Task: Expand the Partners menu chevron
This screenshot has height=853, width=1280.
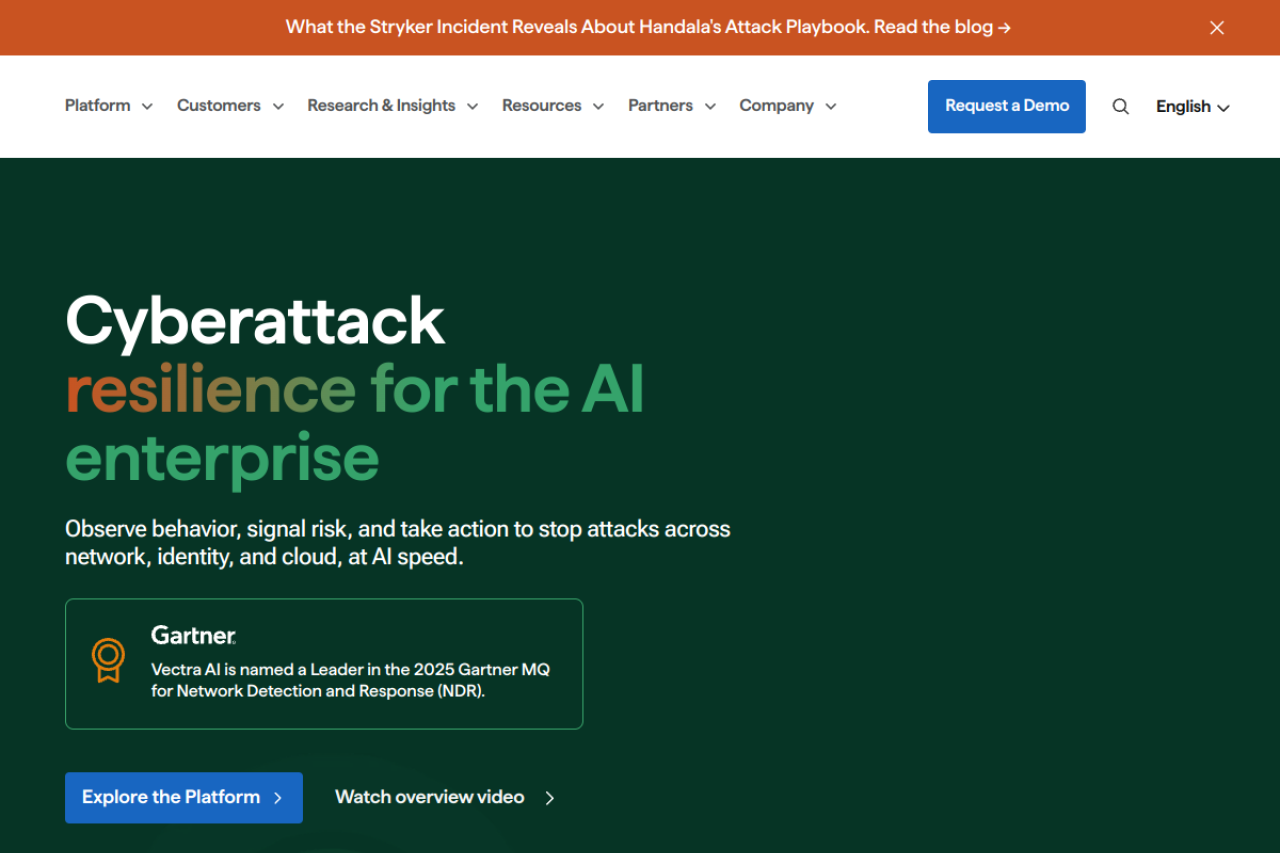Action: point(710,106)
